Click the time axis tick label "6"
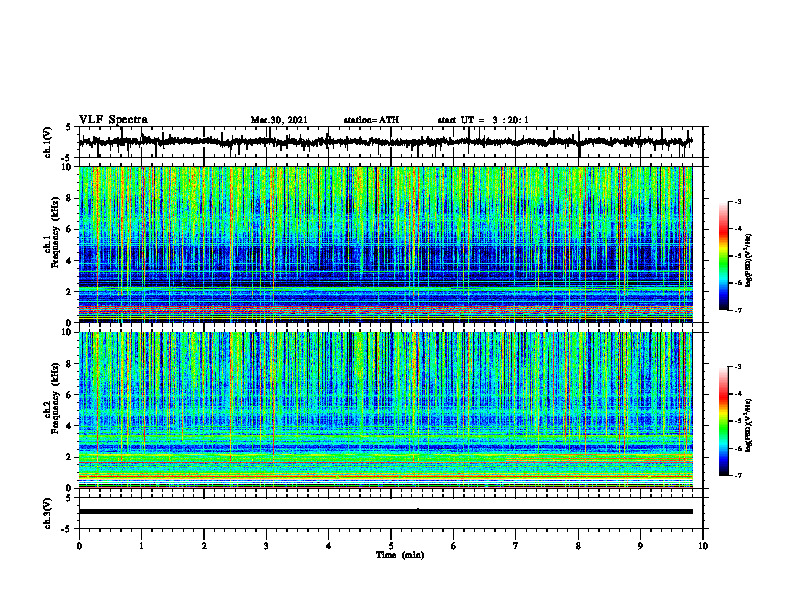 point(454,546)
